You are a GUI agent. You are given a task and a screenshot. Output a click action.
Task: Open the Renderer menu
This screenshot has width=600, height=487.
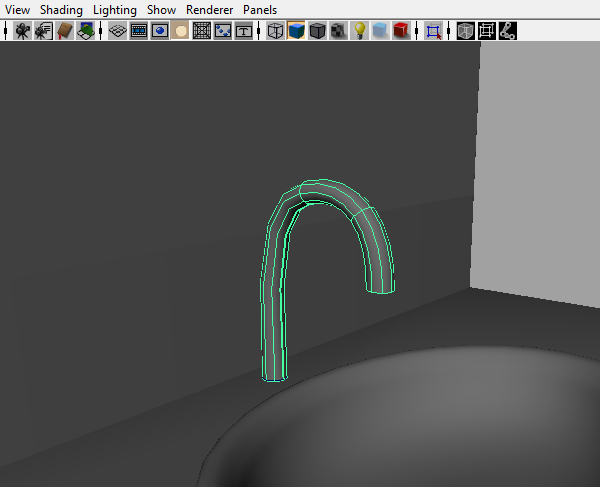[x=209, y=10]
